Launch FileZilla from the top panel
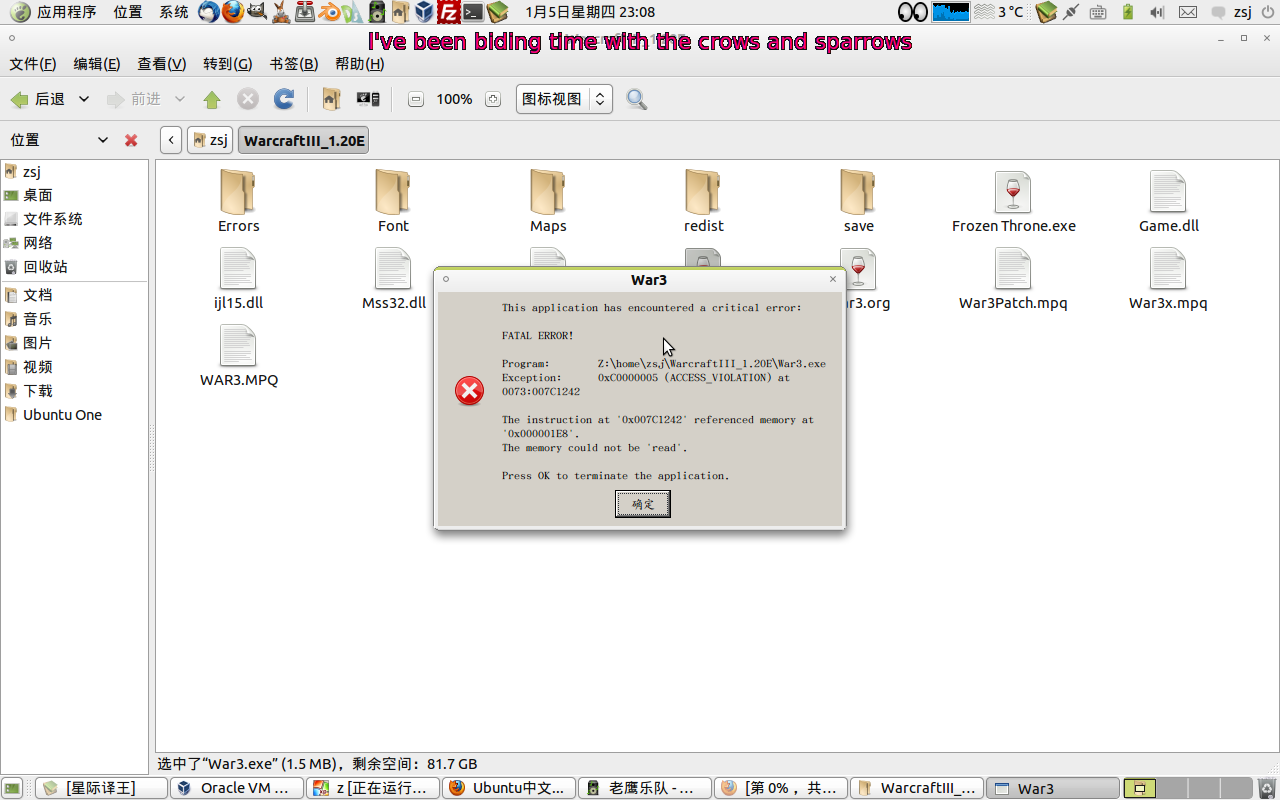Viewport: 1280px width, 800px height. [449, 12]
